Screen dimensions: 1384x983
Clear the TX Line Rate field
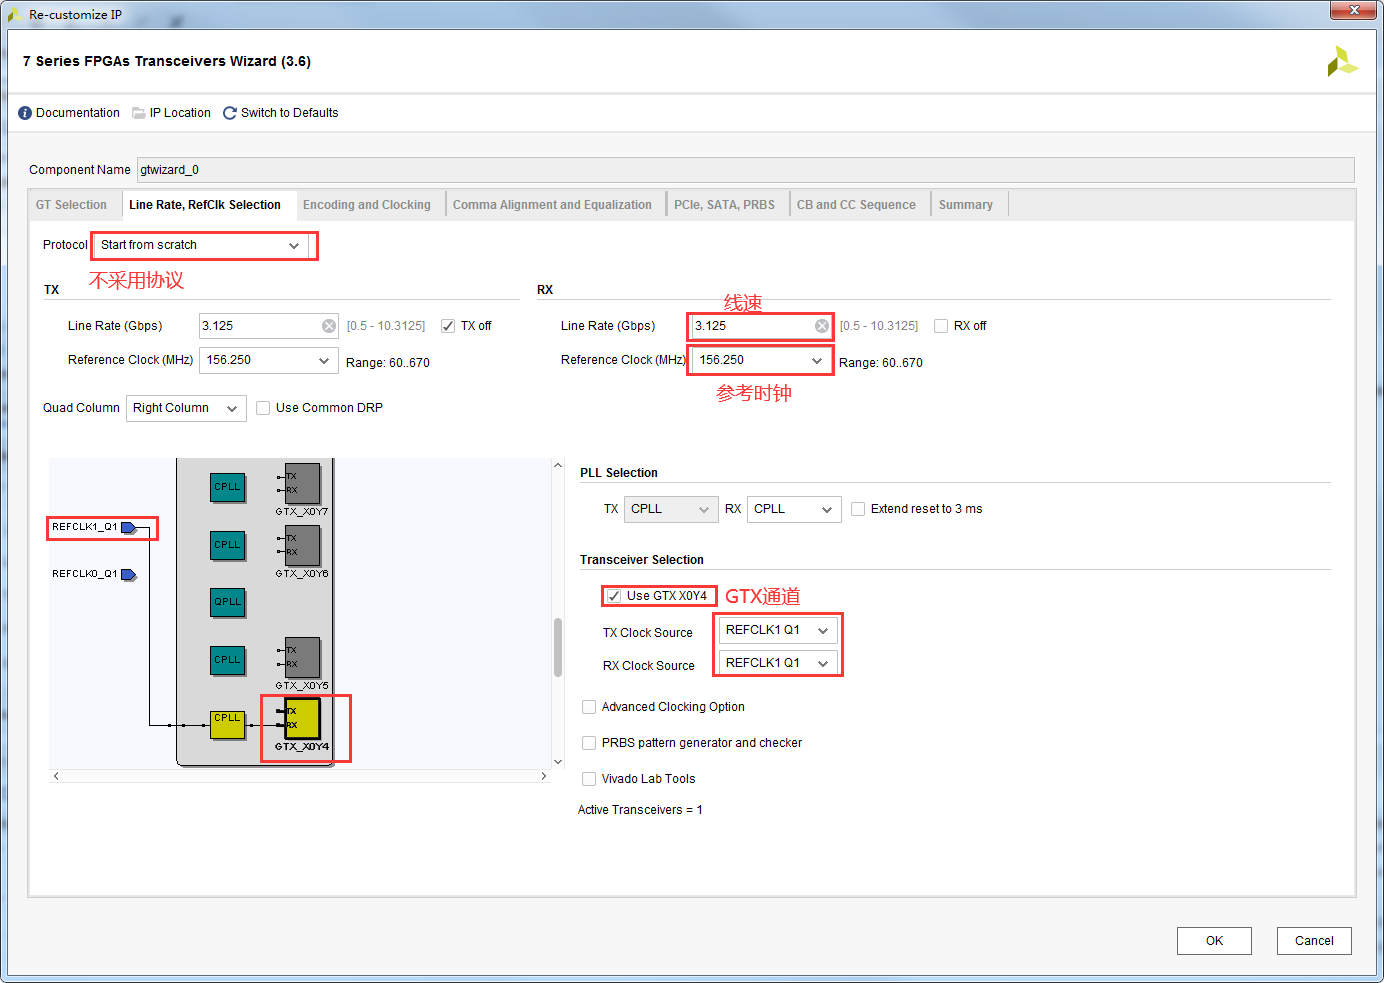(x=329, y=326)
